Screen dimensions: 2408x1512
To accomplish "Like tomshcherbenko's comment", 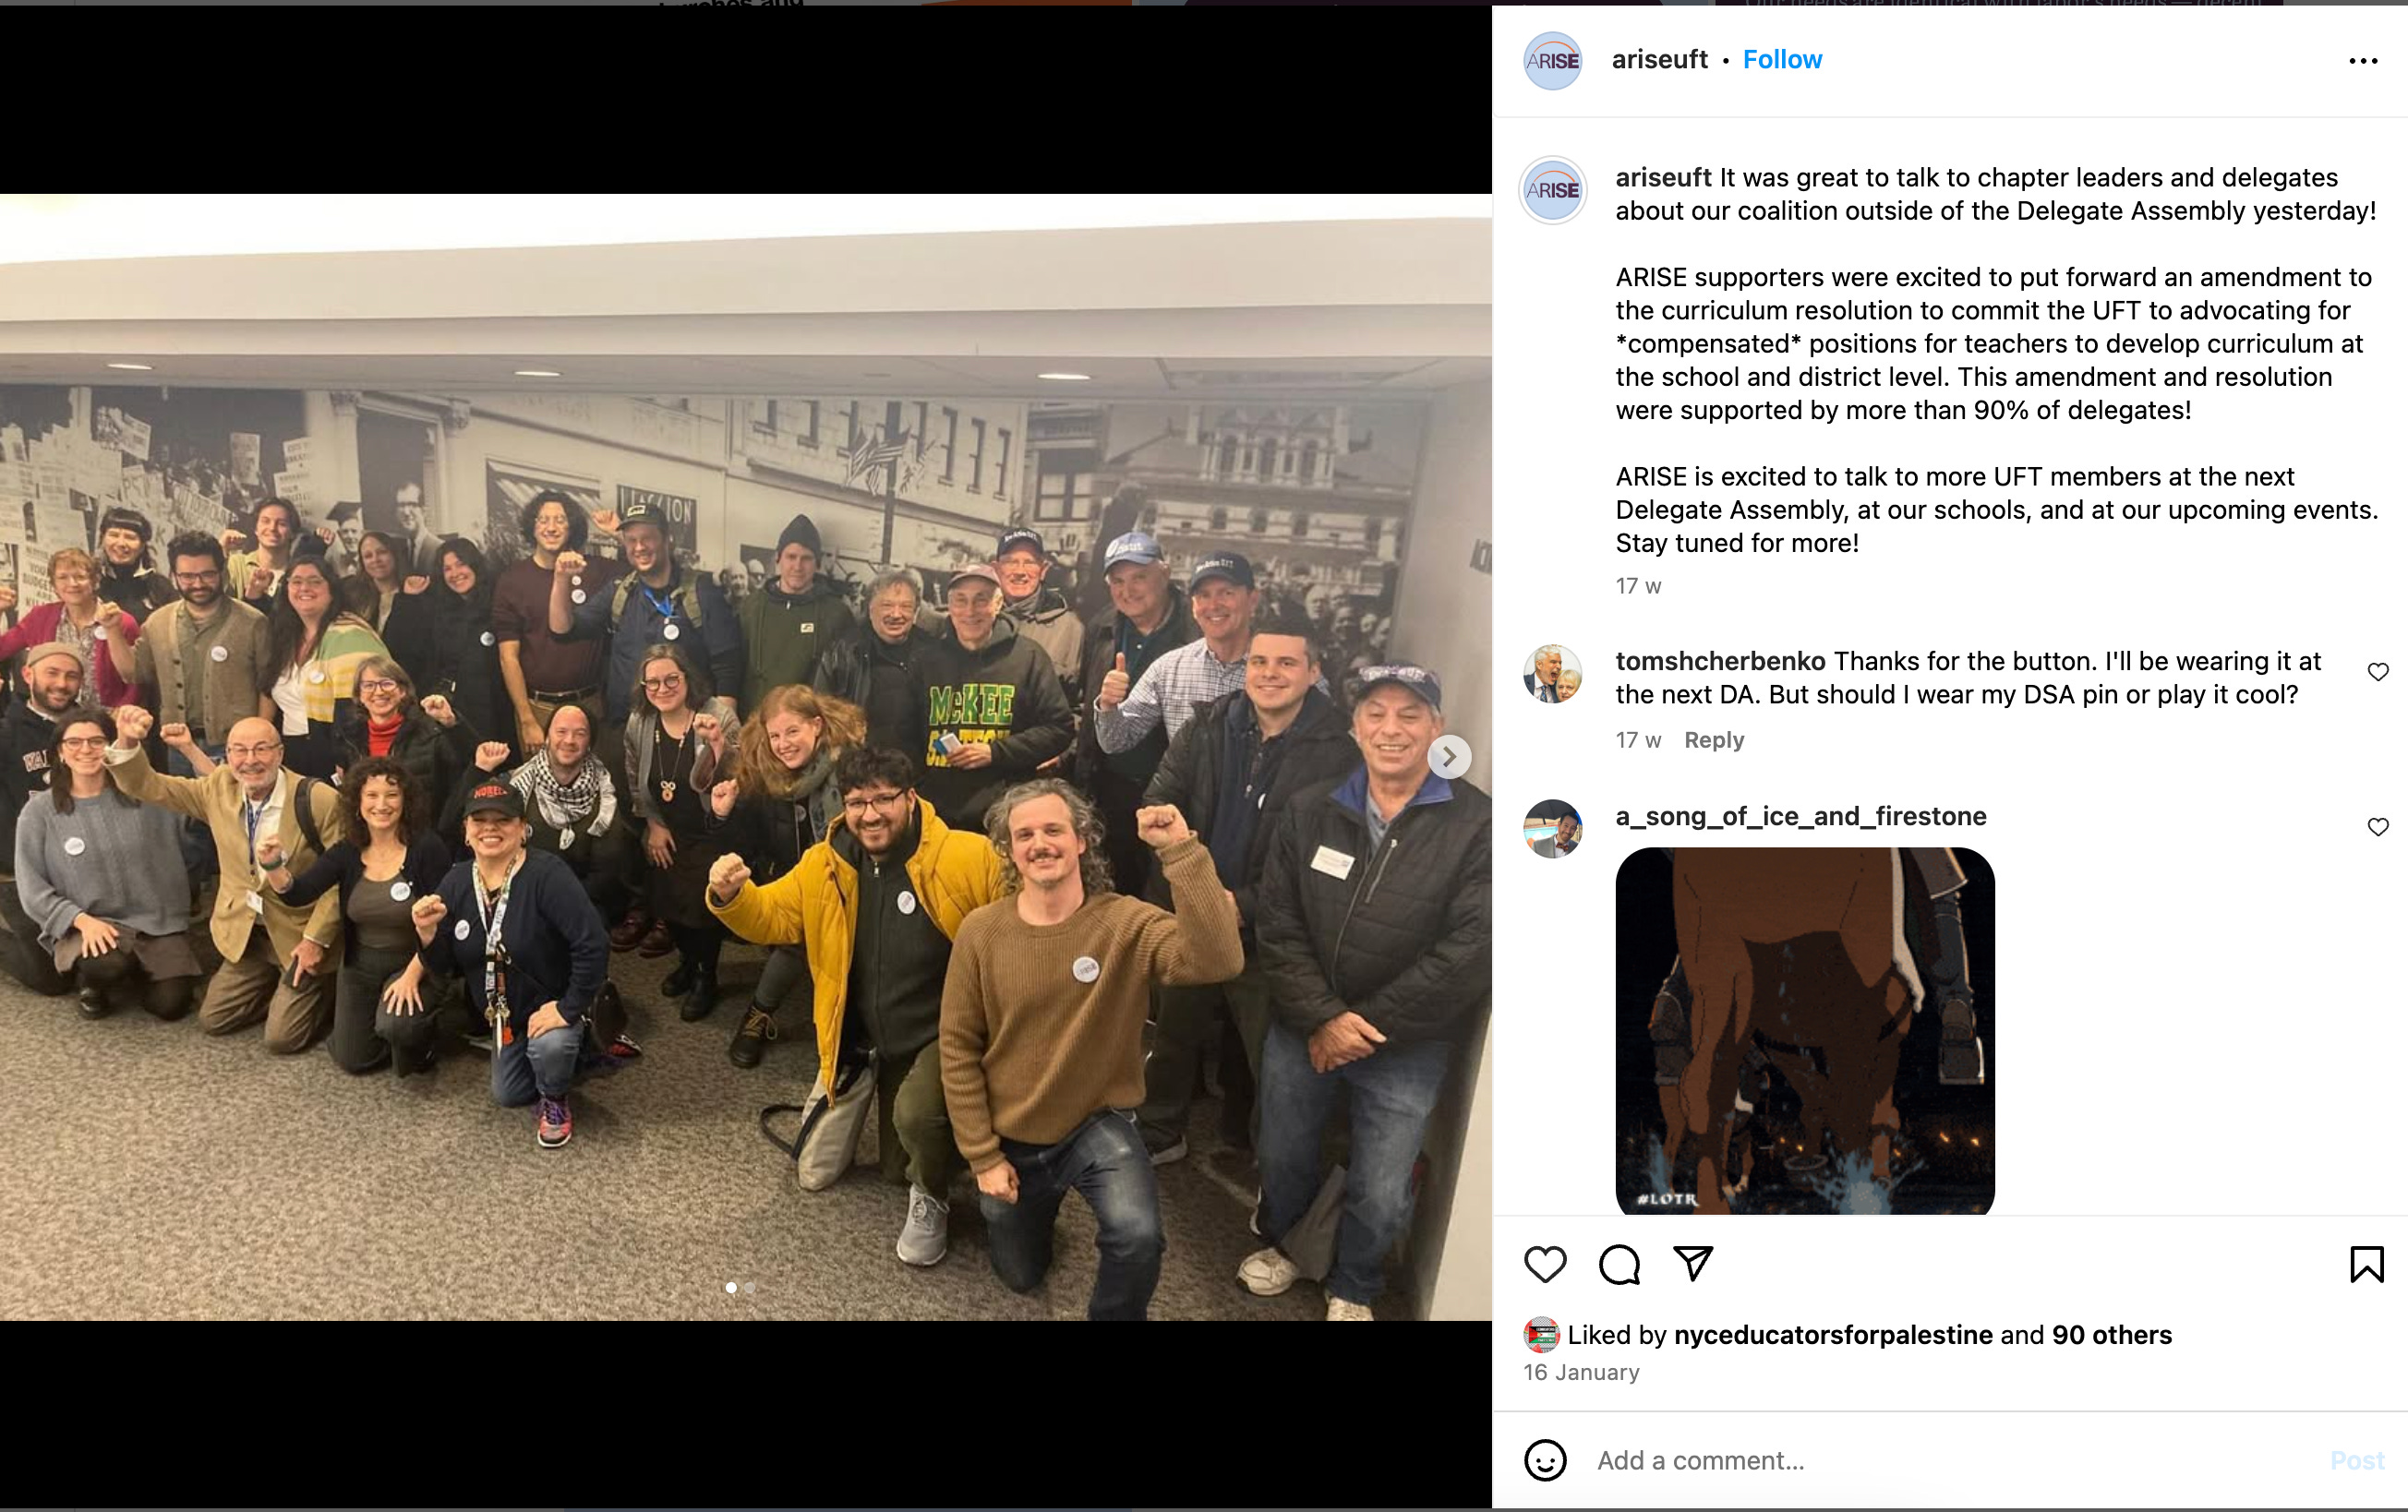I will (2378, 672).
